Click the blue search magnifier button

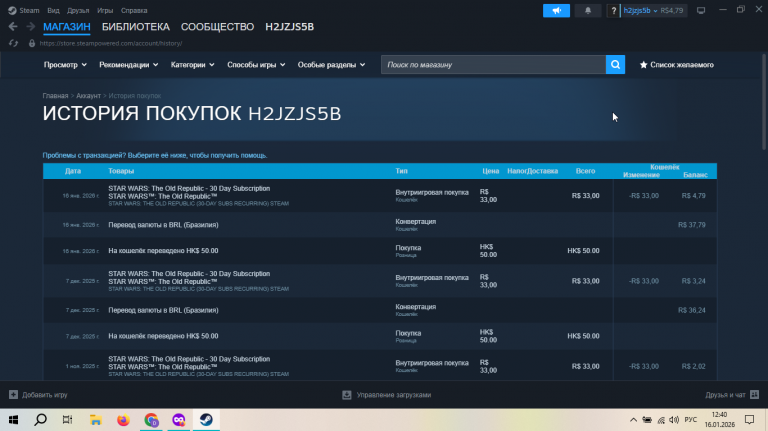click(x=615, y=65)
